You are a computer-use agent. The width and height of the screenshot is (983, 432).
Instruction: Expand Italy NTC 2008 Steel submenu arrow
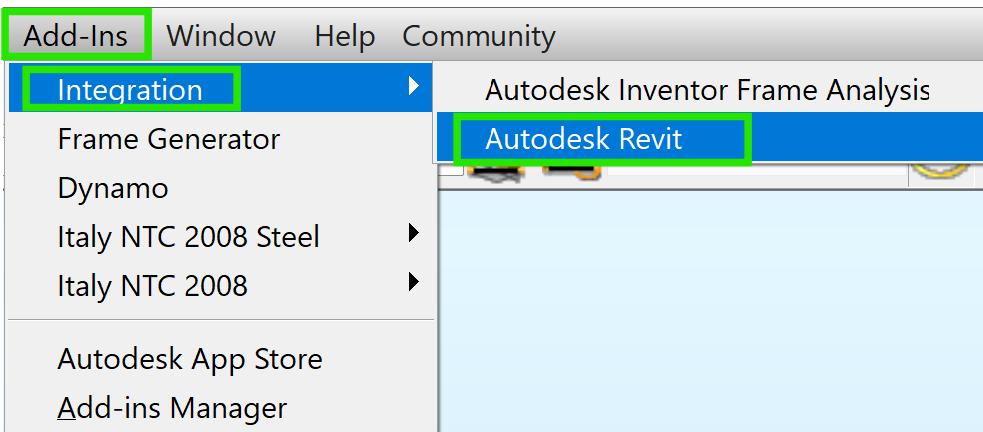pyautogui.click(x=413, y=233)
